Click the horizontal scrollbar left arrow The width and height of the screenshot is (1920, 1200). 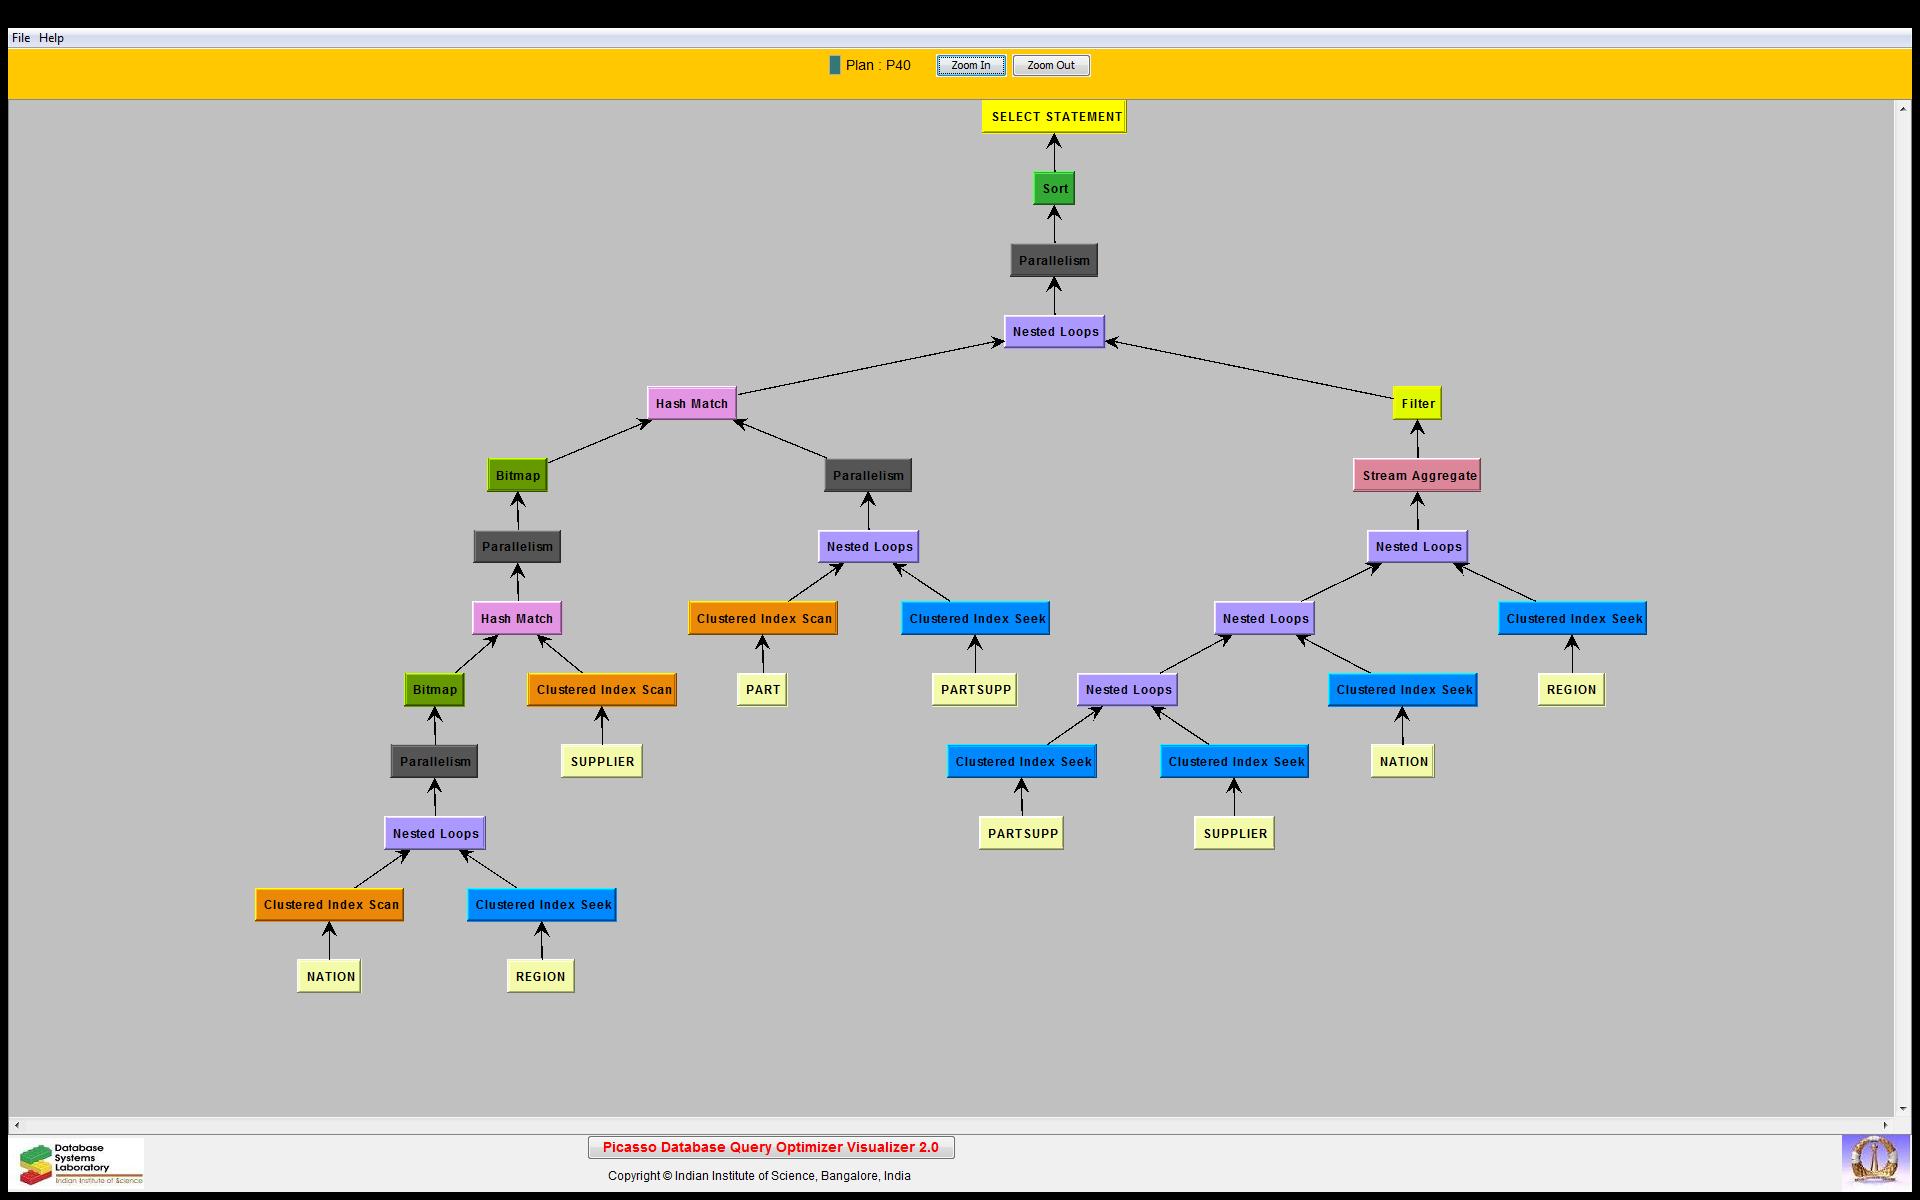pyautogui.click(x=17, y=1125)
